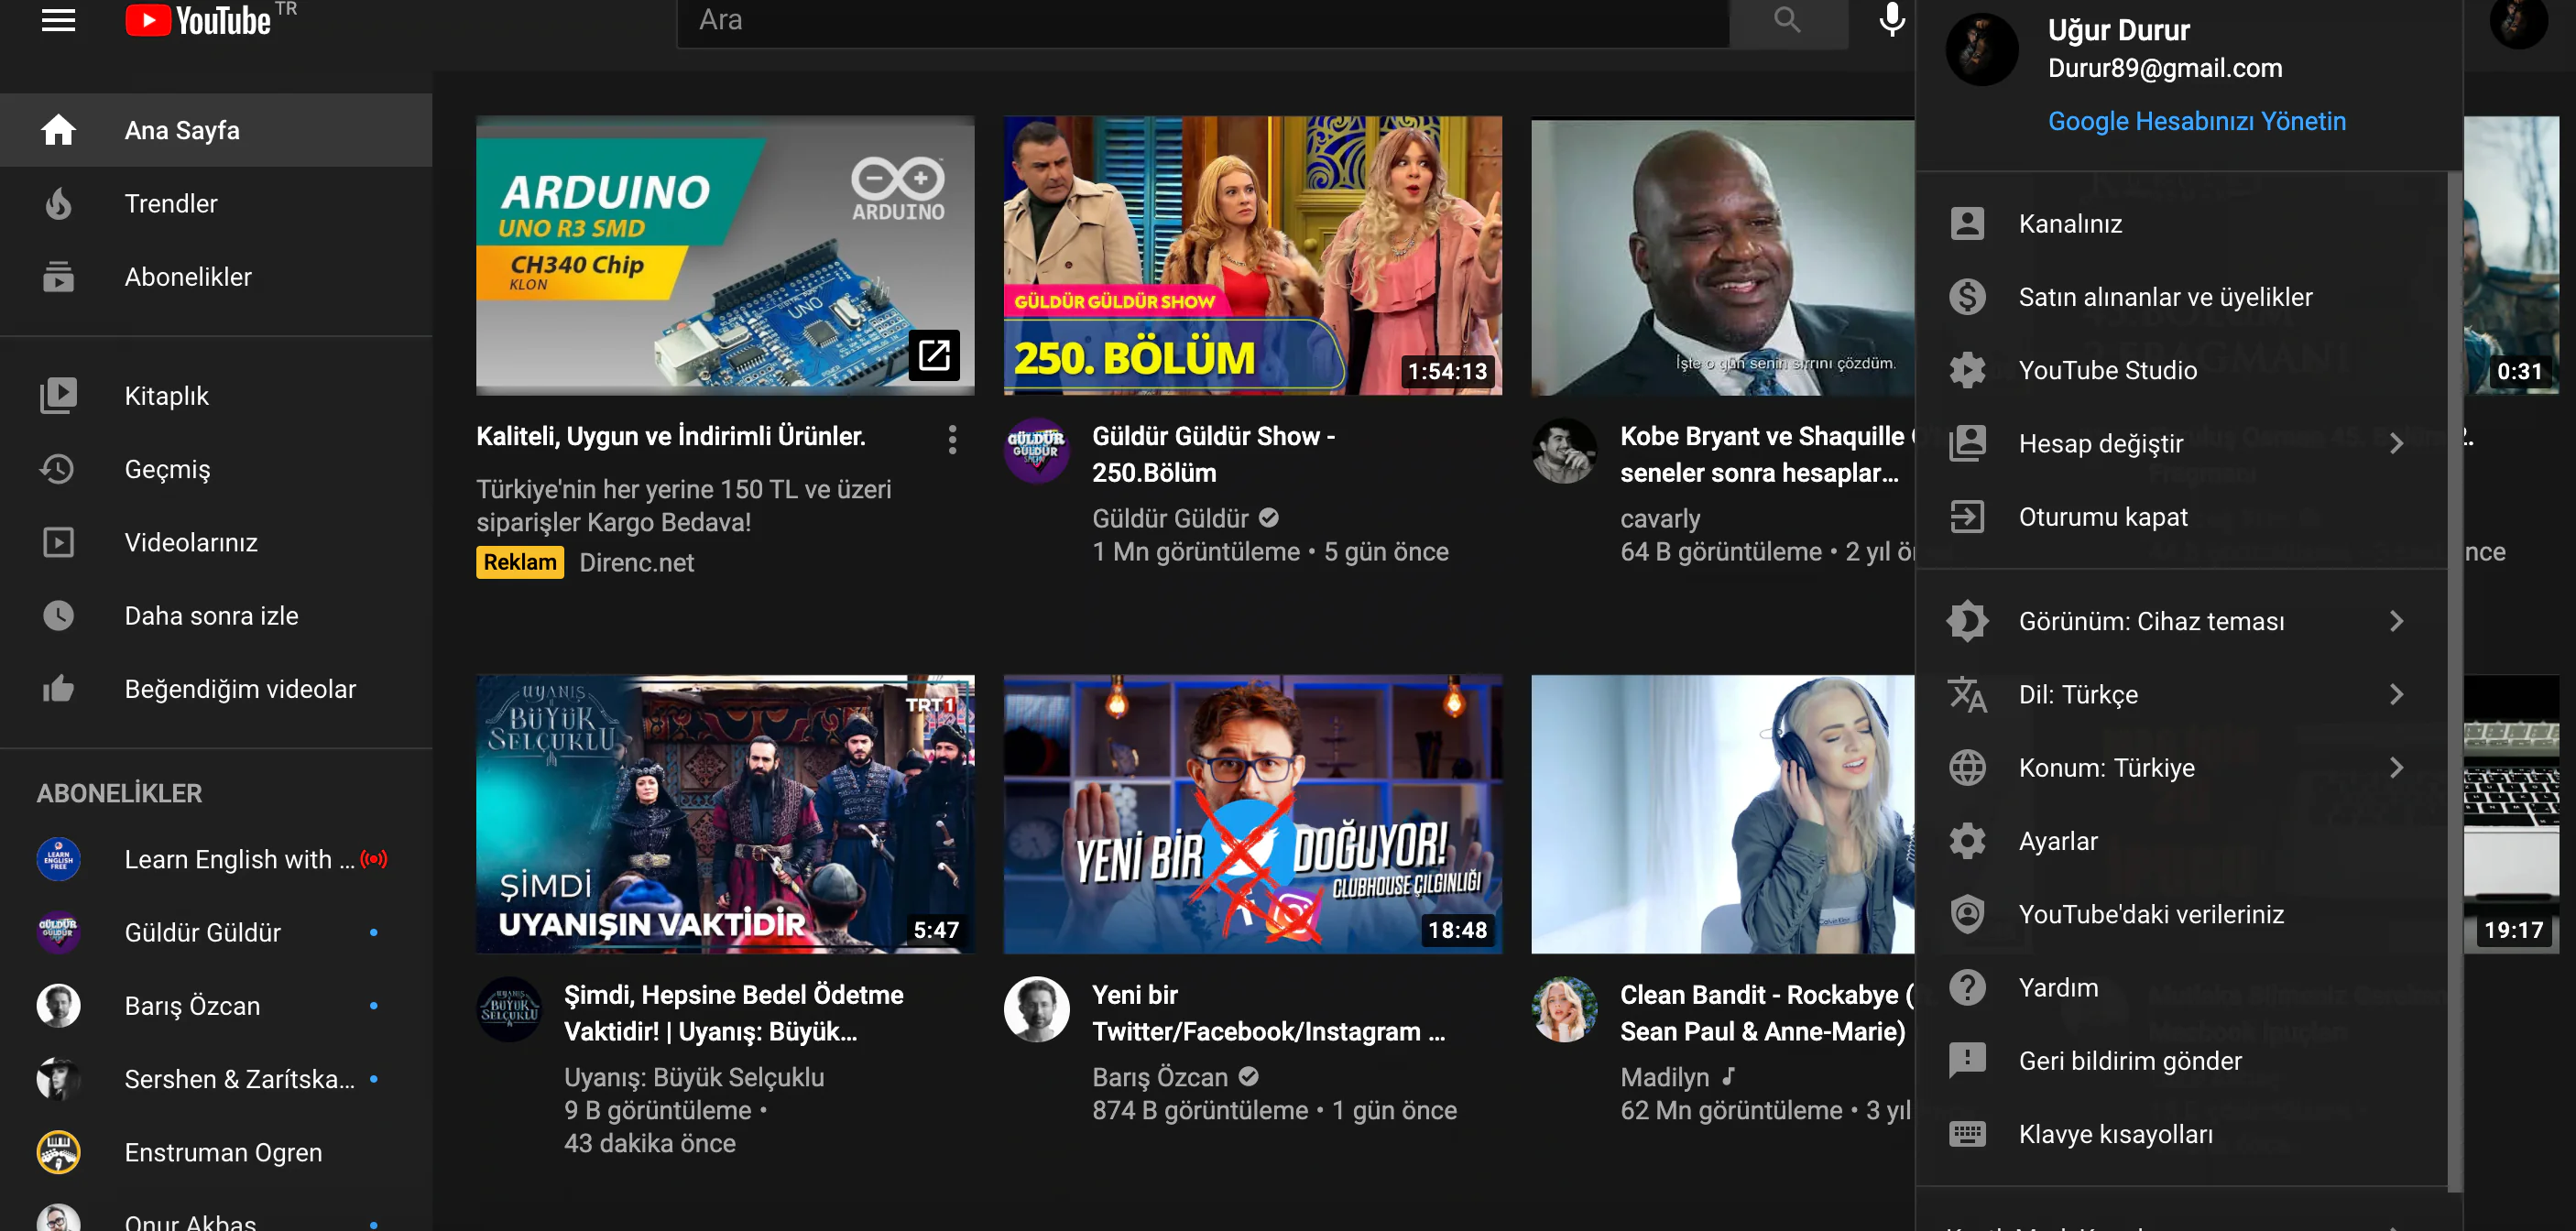Start a voice search with microphone icon
The width and height of the screenshot is (2576, 1231).
[1891, 19]
